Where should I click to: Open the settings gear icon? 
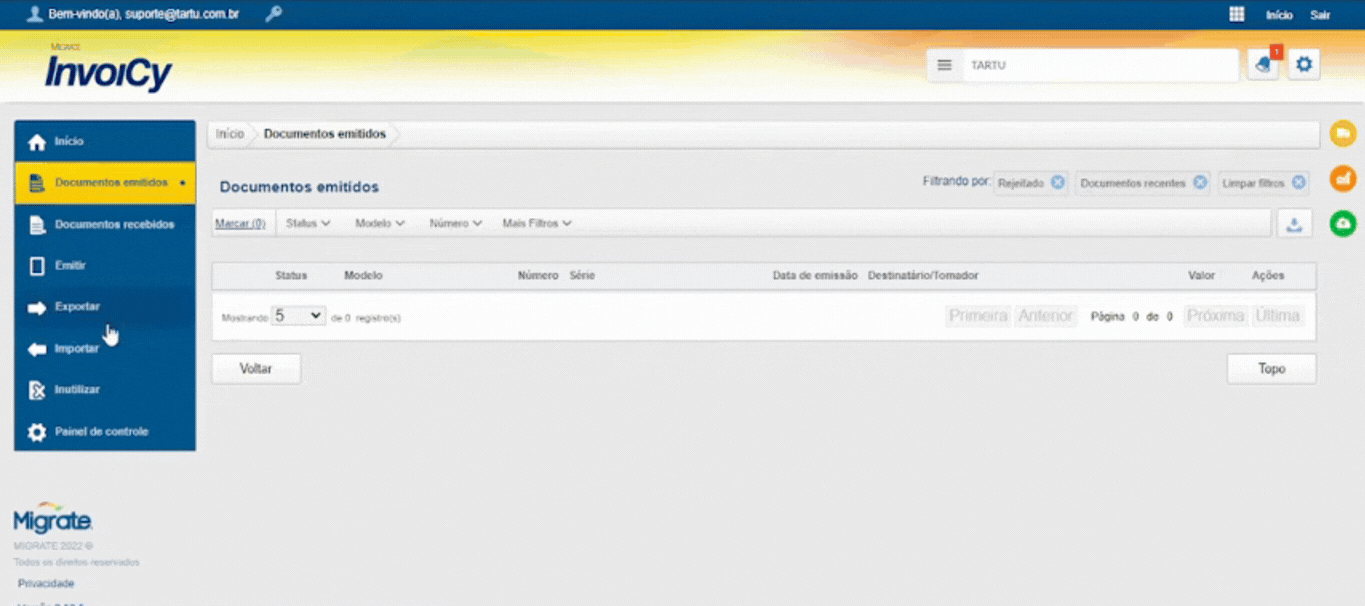[x=1303, y=65]
